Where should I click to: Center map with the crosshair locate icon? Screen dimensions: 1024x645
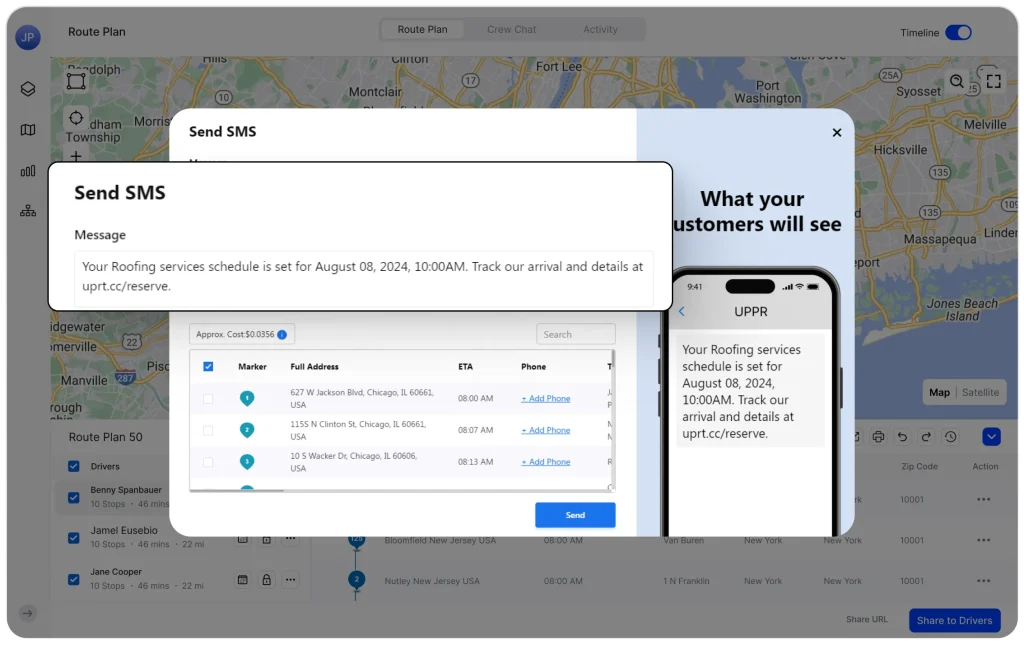pos(76,118)
